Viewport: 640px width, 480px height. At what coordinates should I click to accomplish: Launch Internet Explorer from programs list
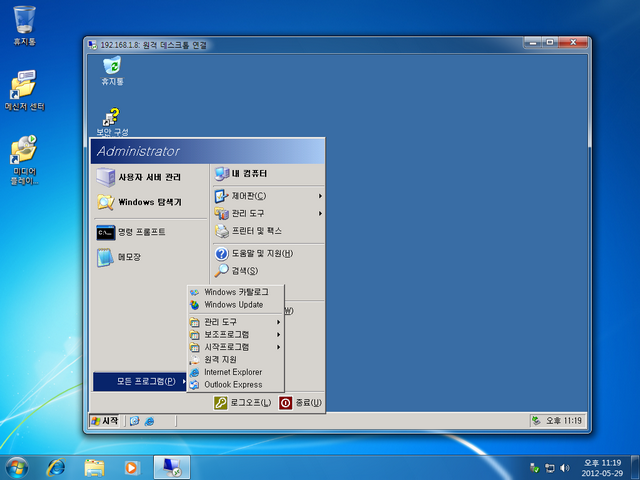[x=236, y=372]
